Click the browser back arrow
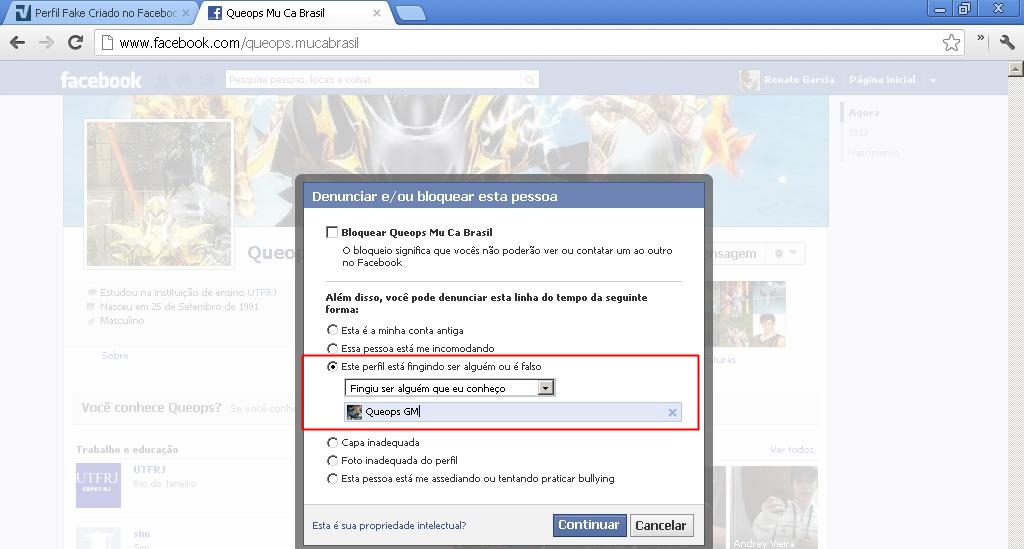 click(17, 43)
